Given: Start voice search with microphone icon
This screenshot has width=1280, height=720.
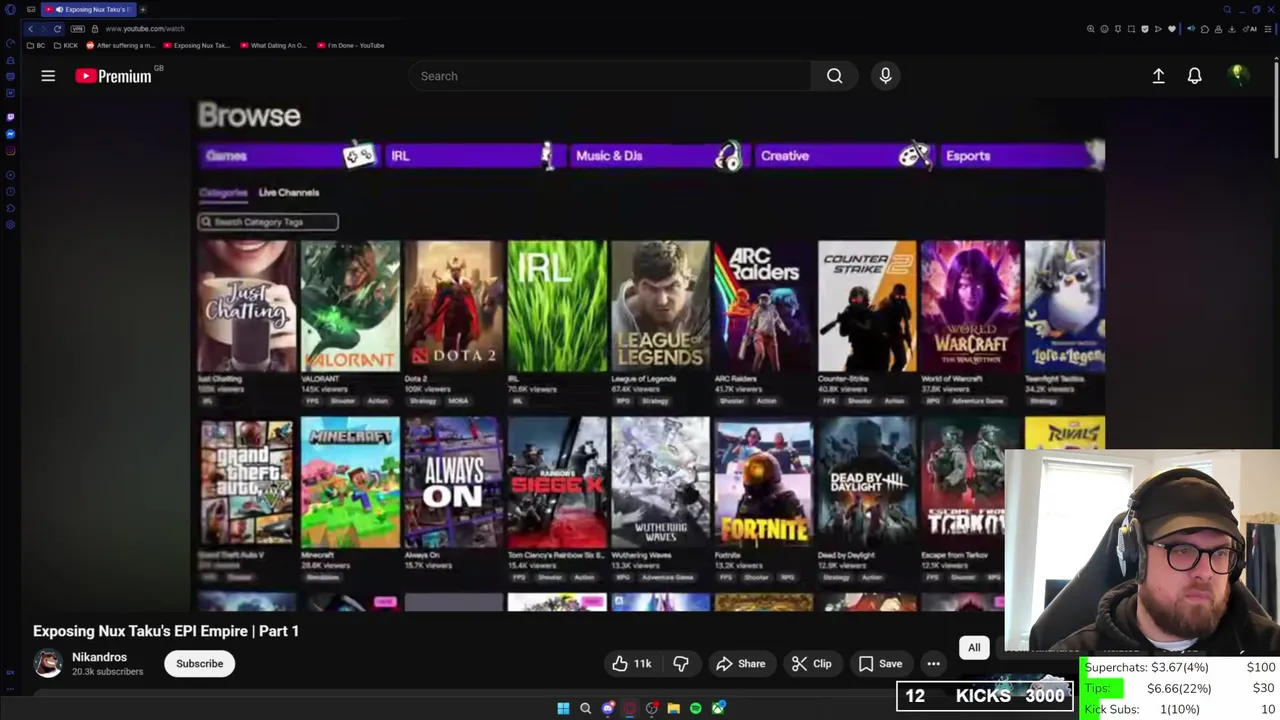Looking at the screenshot, I should 885,76.
